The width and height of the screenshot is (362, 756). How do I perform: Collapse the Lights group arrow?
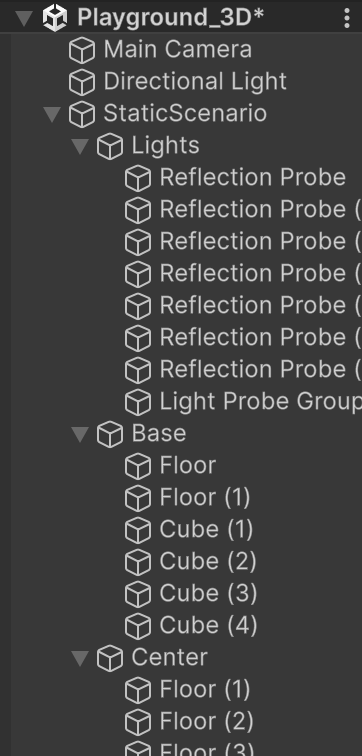[x=80, y=146]
